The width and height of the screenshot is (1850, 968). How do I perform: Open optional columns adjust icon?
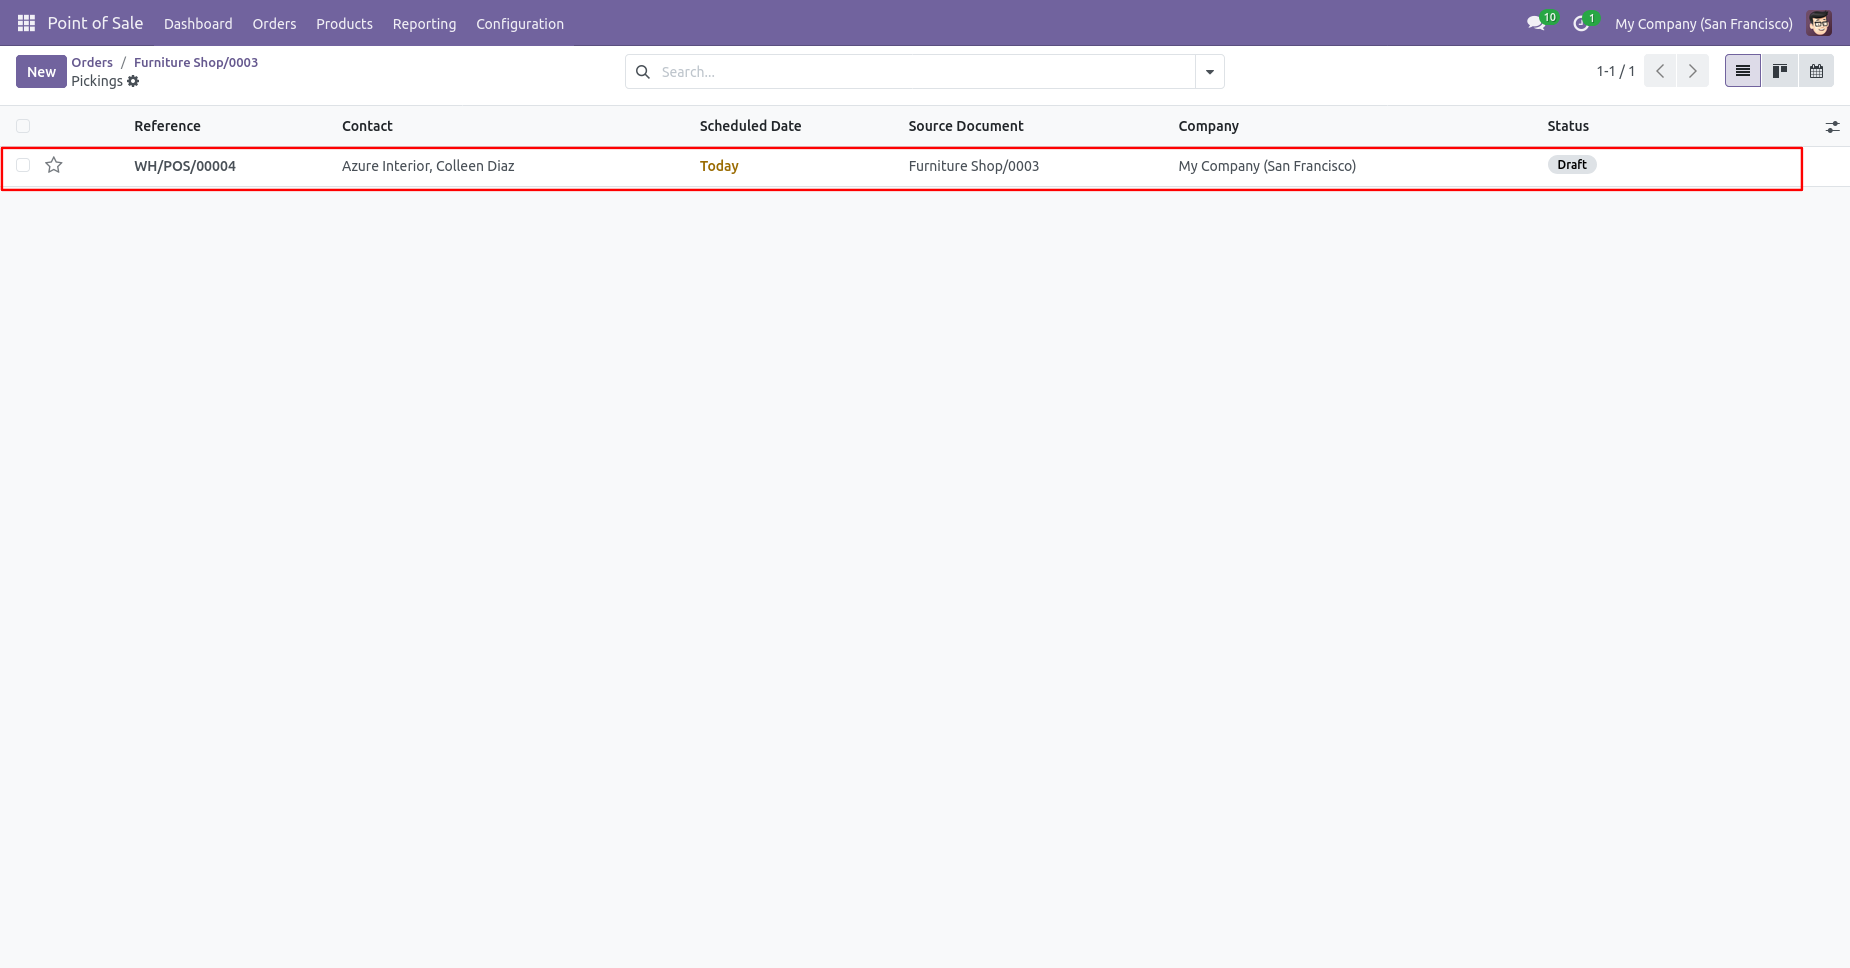(1832, 127)
